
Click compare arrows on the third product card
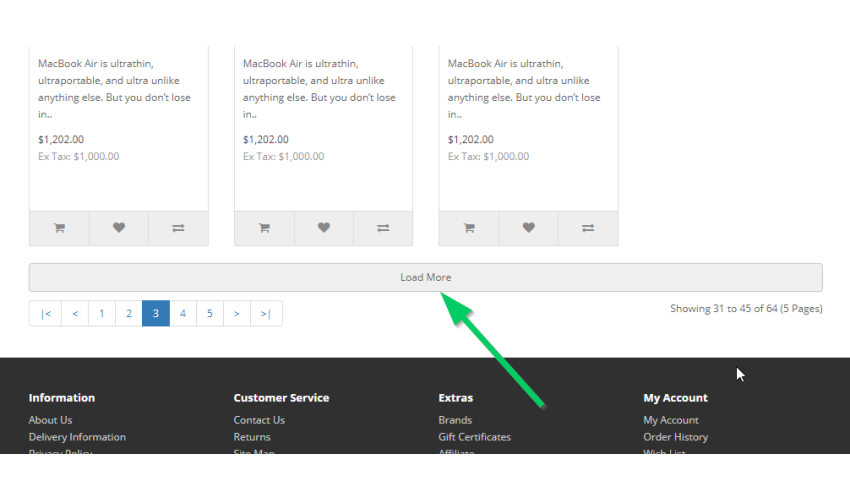(x=588, y=228)
